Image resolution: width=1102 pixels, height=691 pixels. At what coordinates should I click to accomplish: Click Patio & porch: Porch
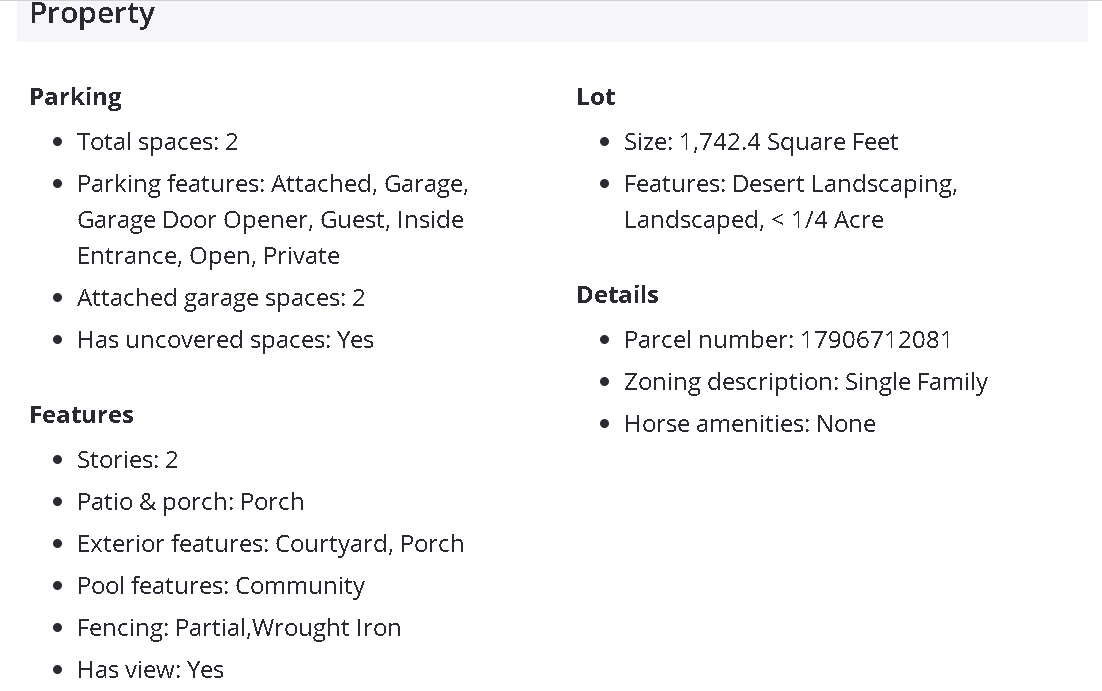190,502
